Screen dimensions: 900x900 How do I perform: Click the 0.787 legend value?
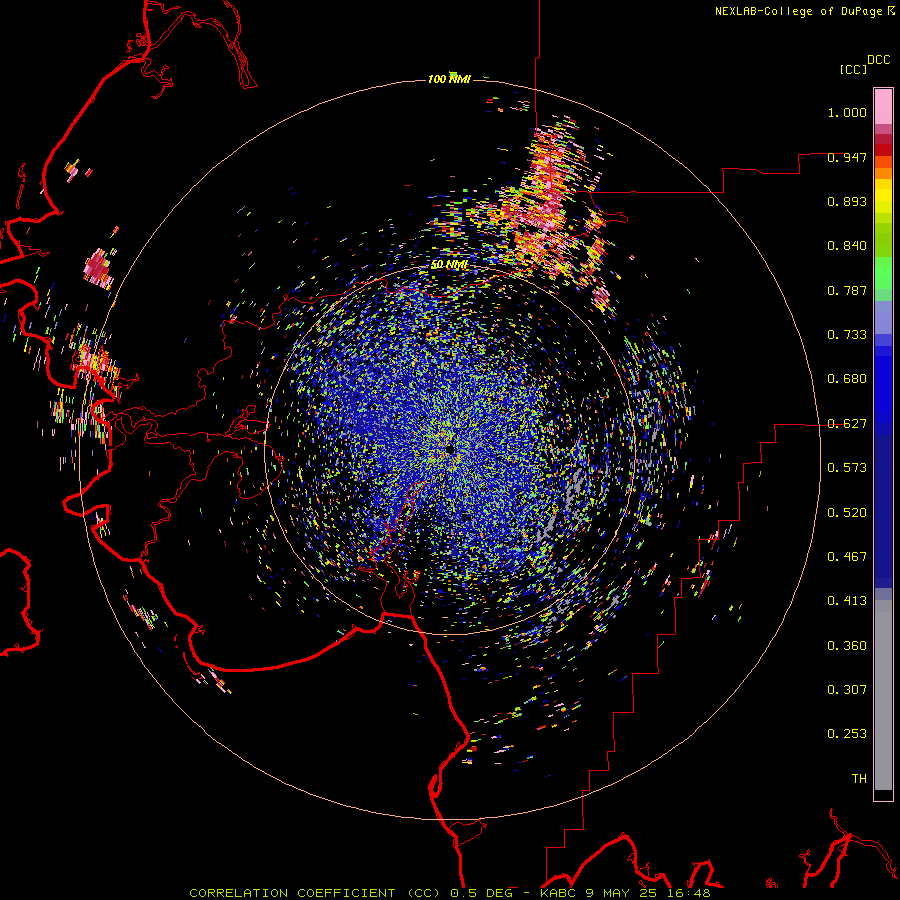pyautogui.click(x=847, y=290)
